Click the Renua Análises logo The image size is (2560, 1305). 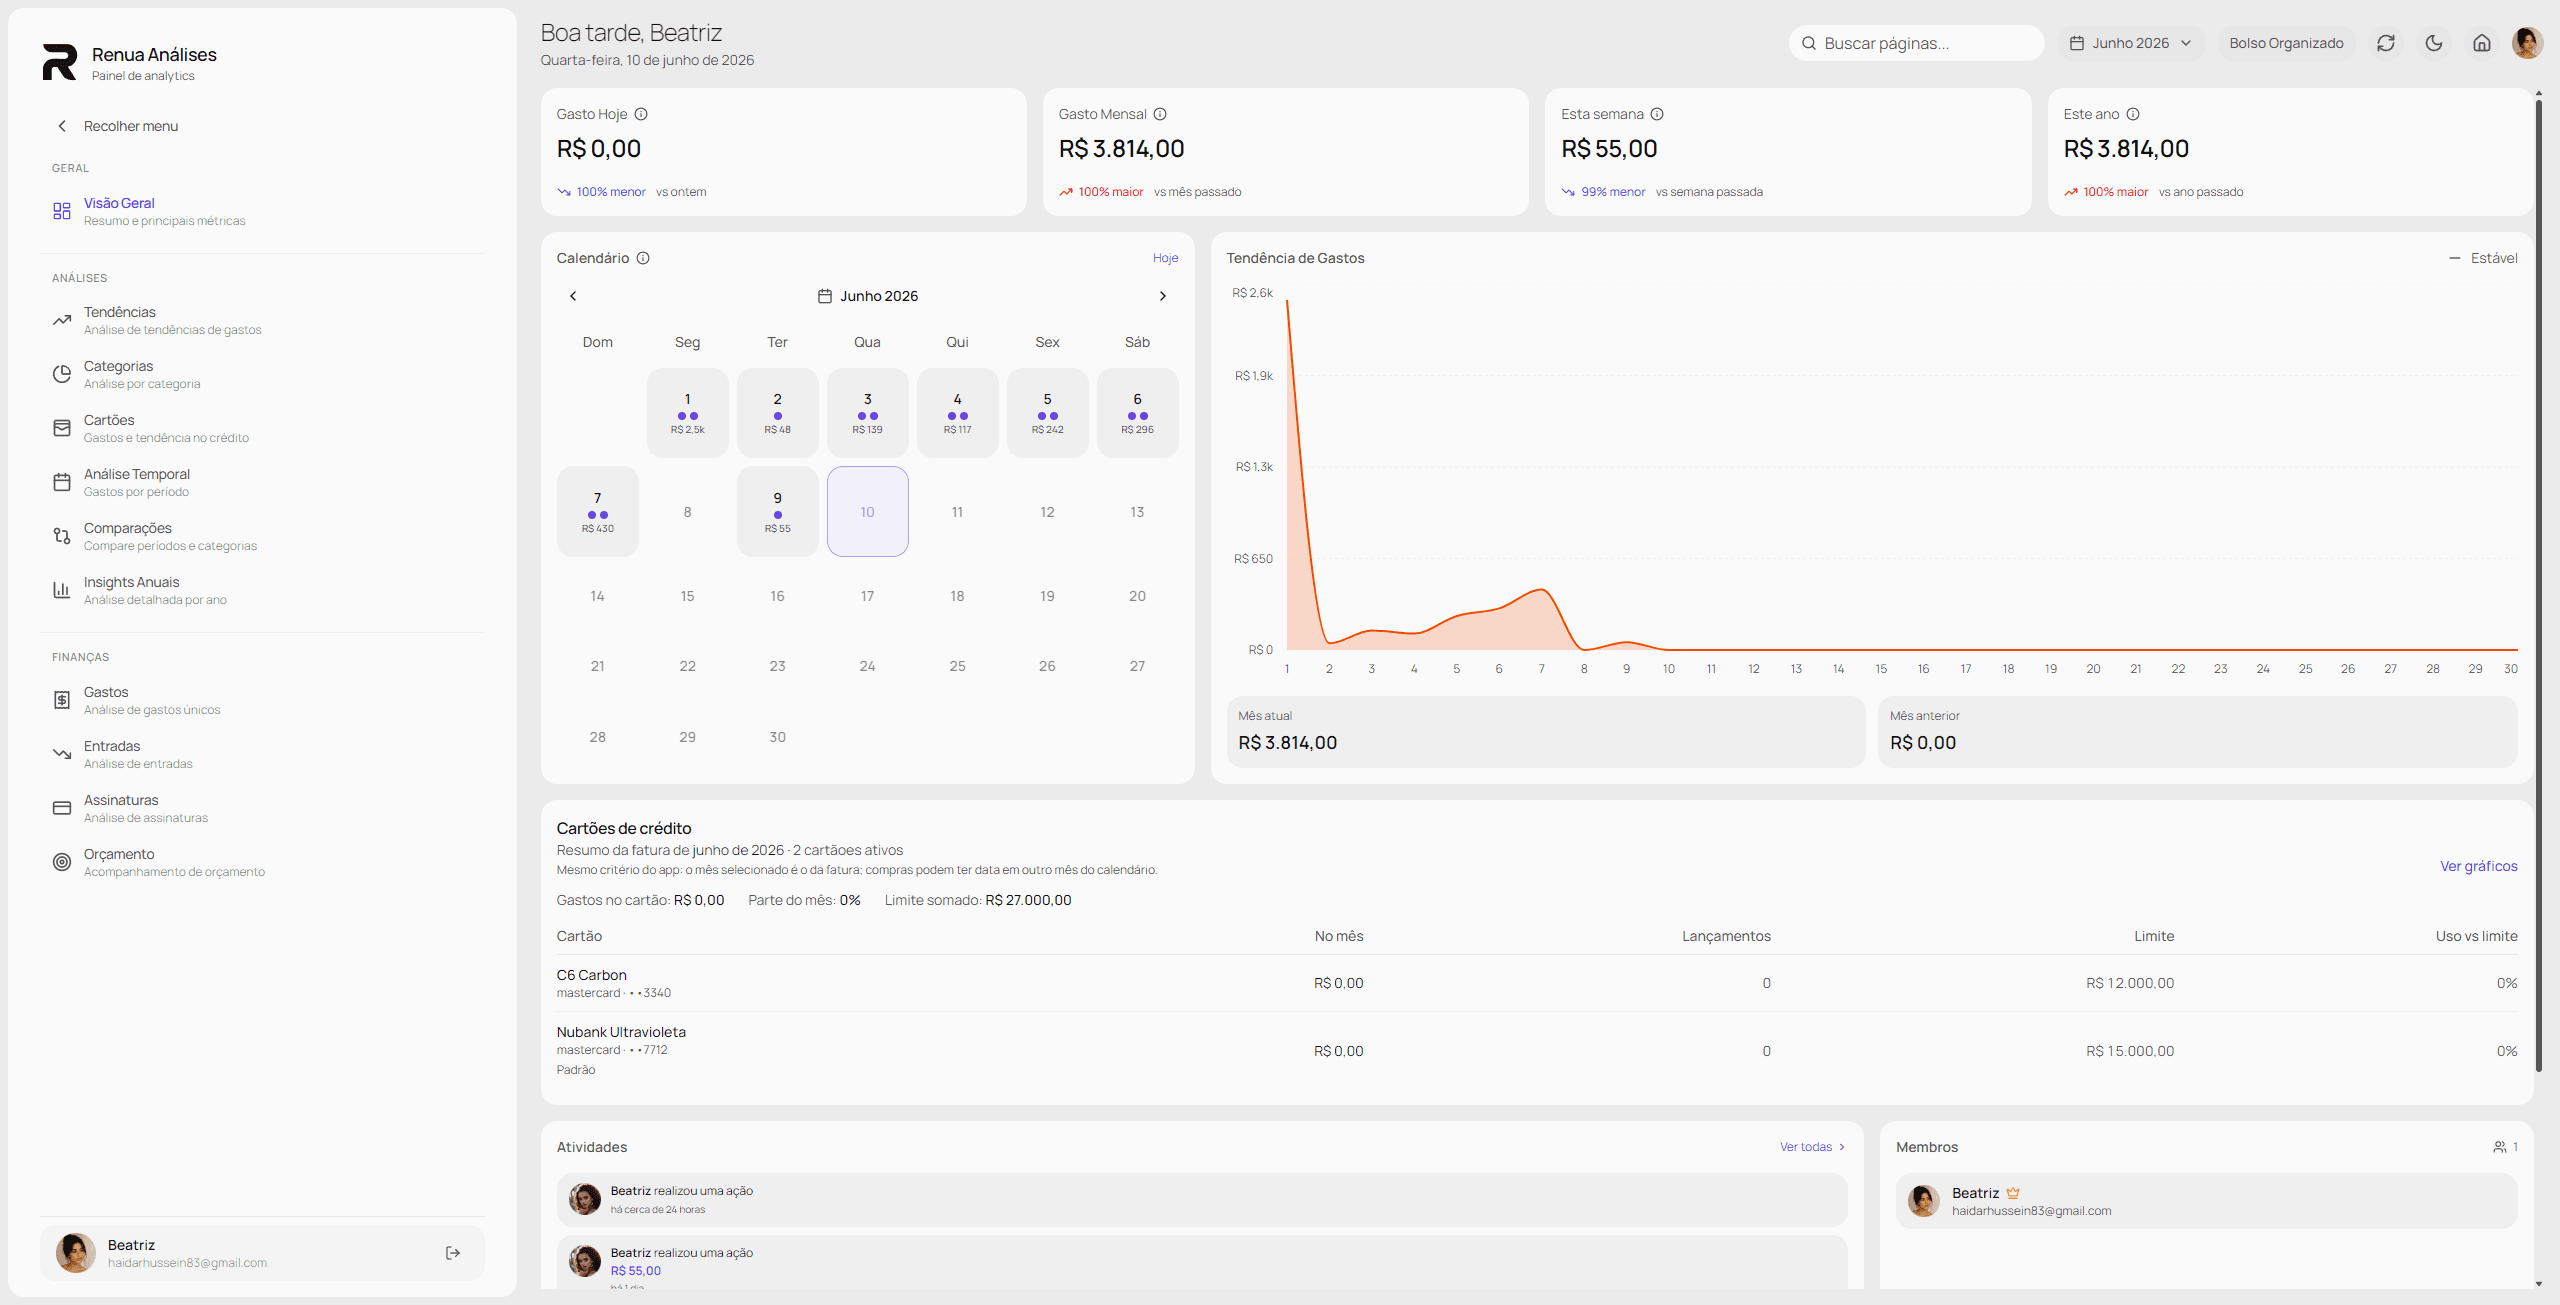coord(60,62)
